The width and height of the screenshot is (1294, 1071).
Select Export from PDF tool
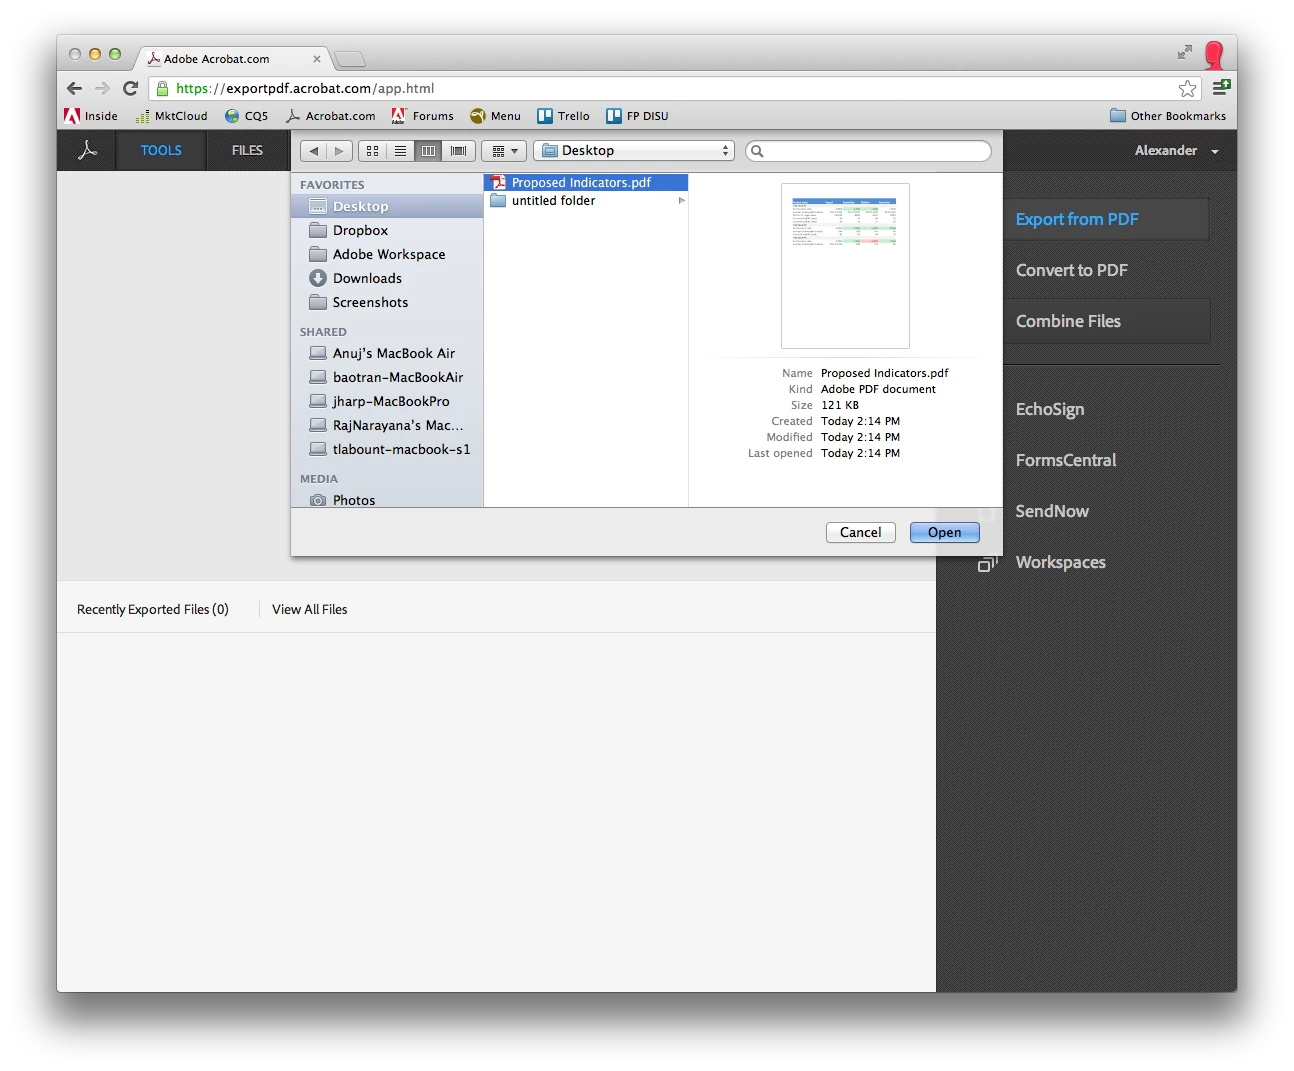tap(1107, 219)
